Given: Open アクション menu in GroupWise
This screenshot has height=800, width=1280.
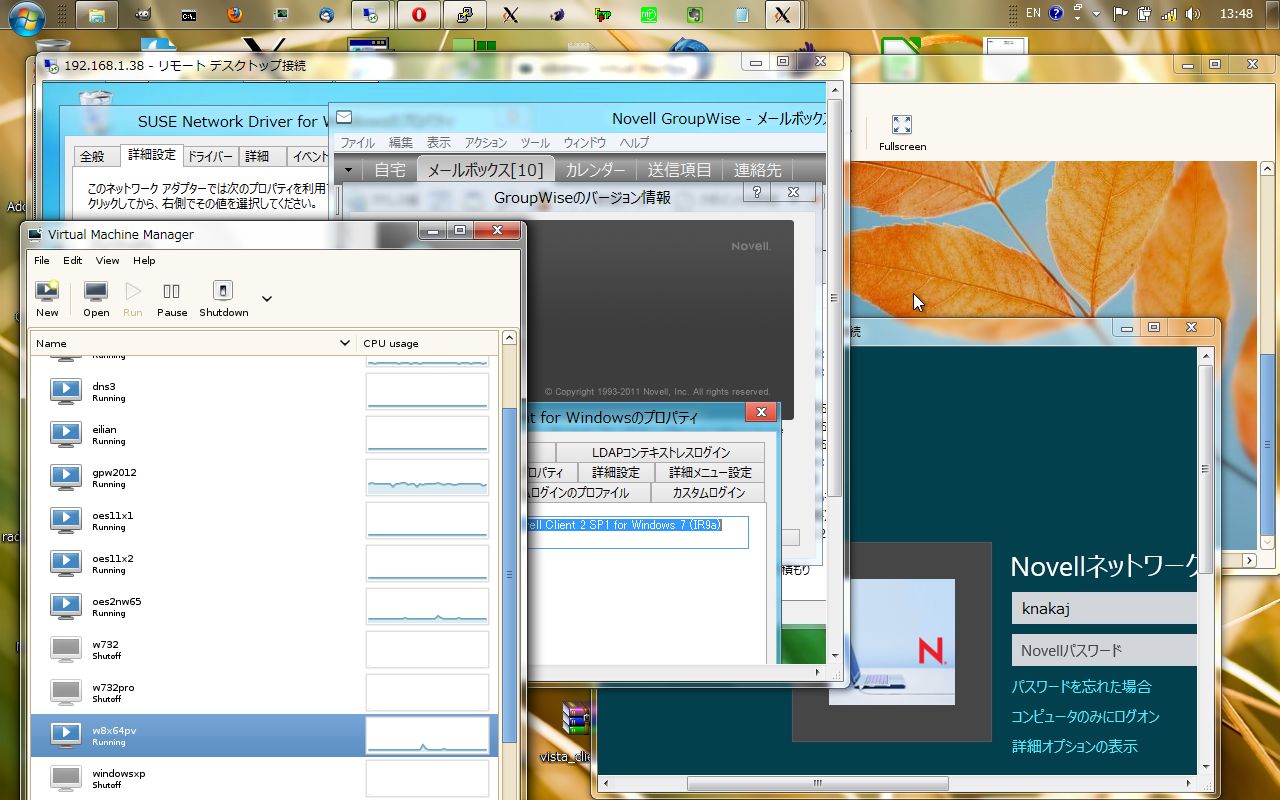Looking at the screenshot, I should coord(486,143).
